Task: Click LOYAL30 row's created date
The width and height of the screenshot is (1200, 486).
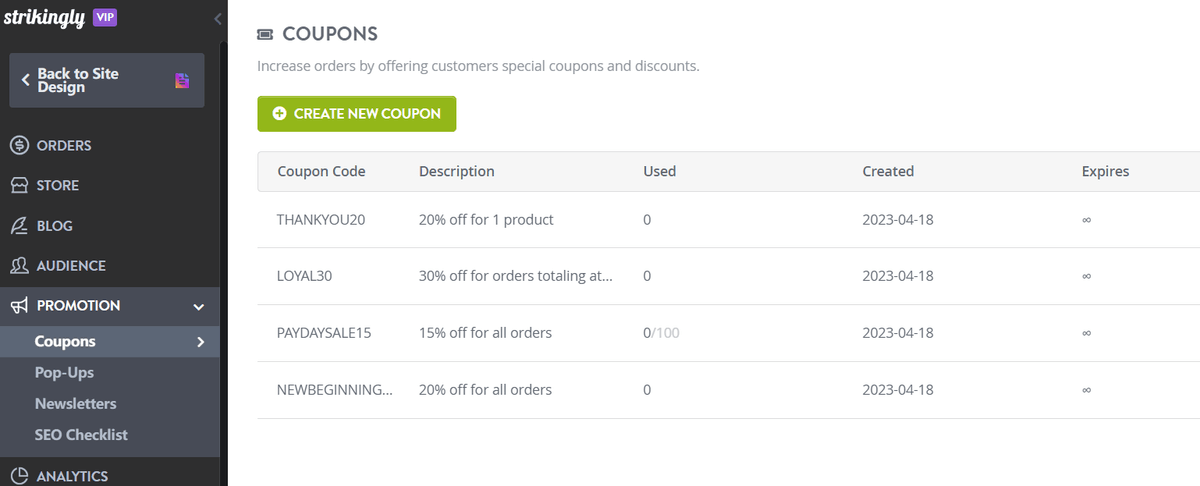Action: point(898,276)
